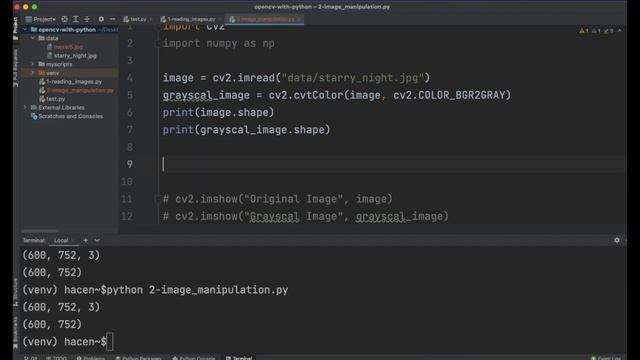This screenshot has height=360, width=640.
Task: Select Scratches and Consoles
Action: (x=67, y=116)
